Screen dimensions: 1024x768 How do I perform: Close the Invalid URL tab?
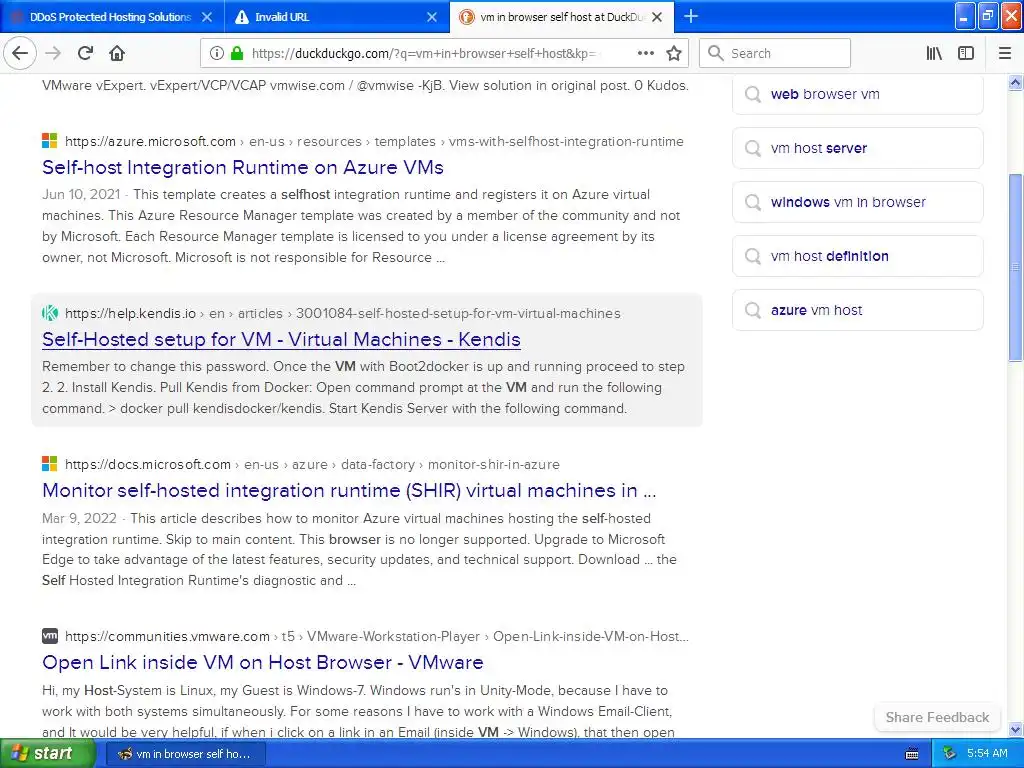(432, 17)
